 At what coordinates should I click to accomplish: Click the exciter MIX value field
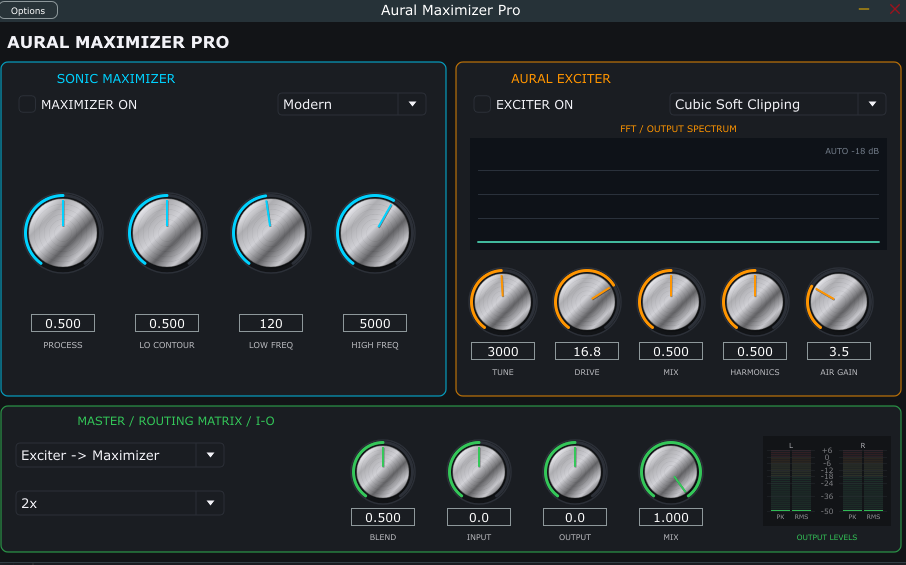(671, 351)
